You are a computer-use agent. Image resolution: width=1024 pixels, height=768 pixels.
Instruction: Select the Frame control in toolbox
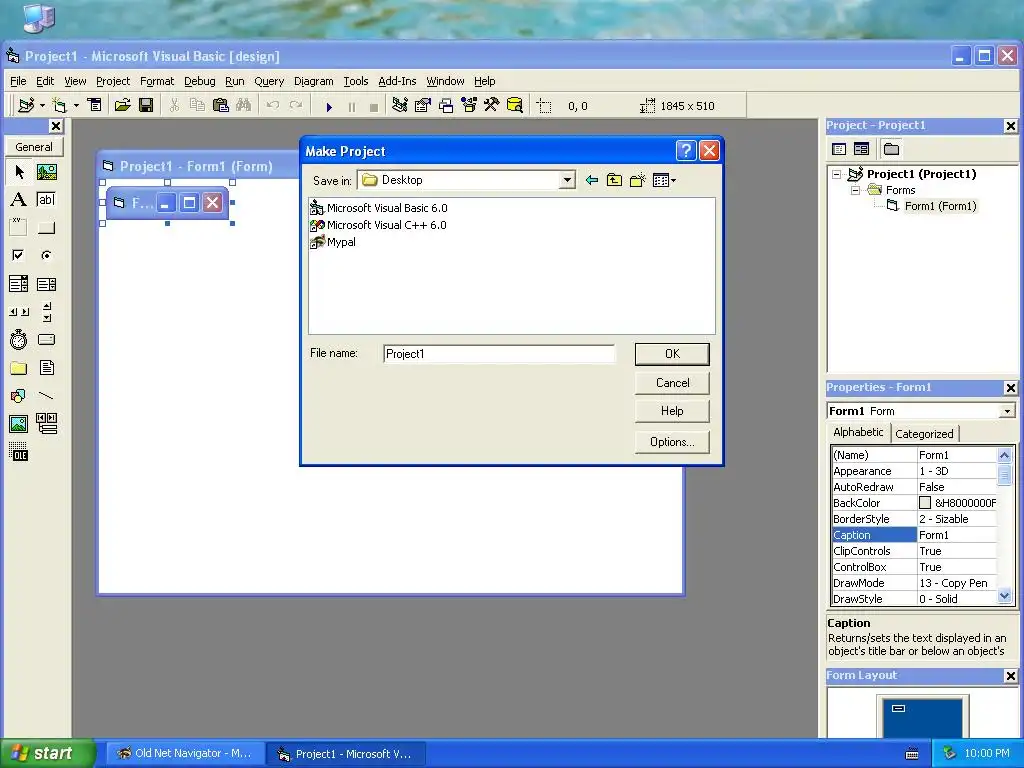coord(19,227)
